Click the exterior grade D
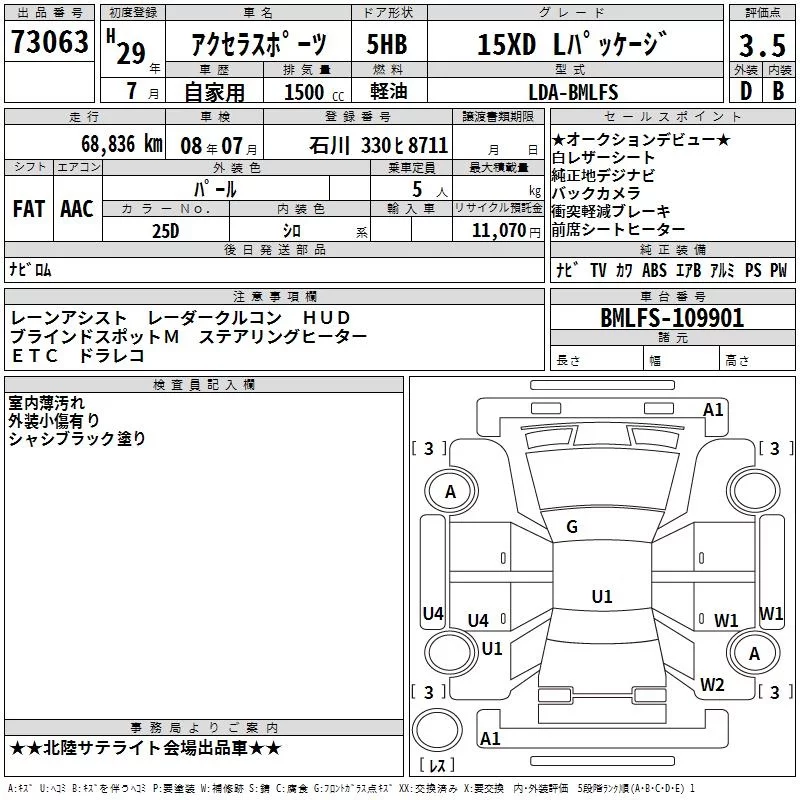This screenshot has height=800, width=800. click(x=745, y=91)
